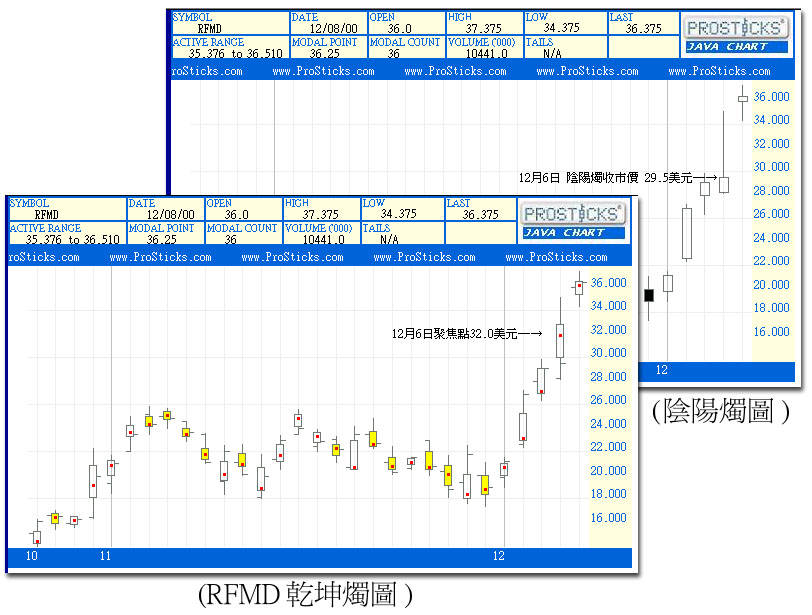Click the (RFMD 乾坤燭圖) caption below the front chart
The image size is (812, 615).
(305, 596)
